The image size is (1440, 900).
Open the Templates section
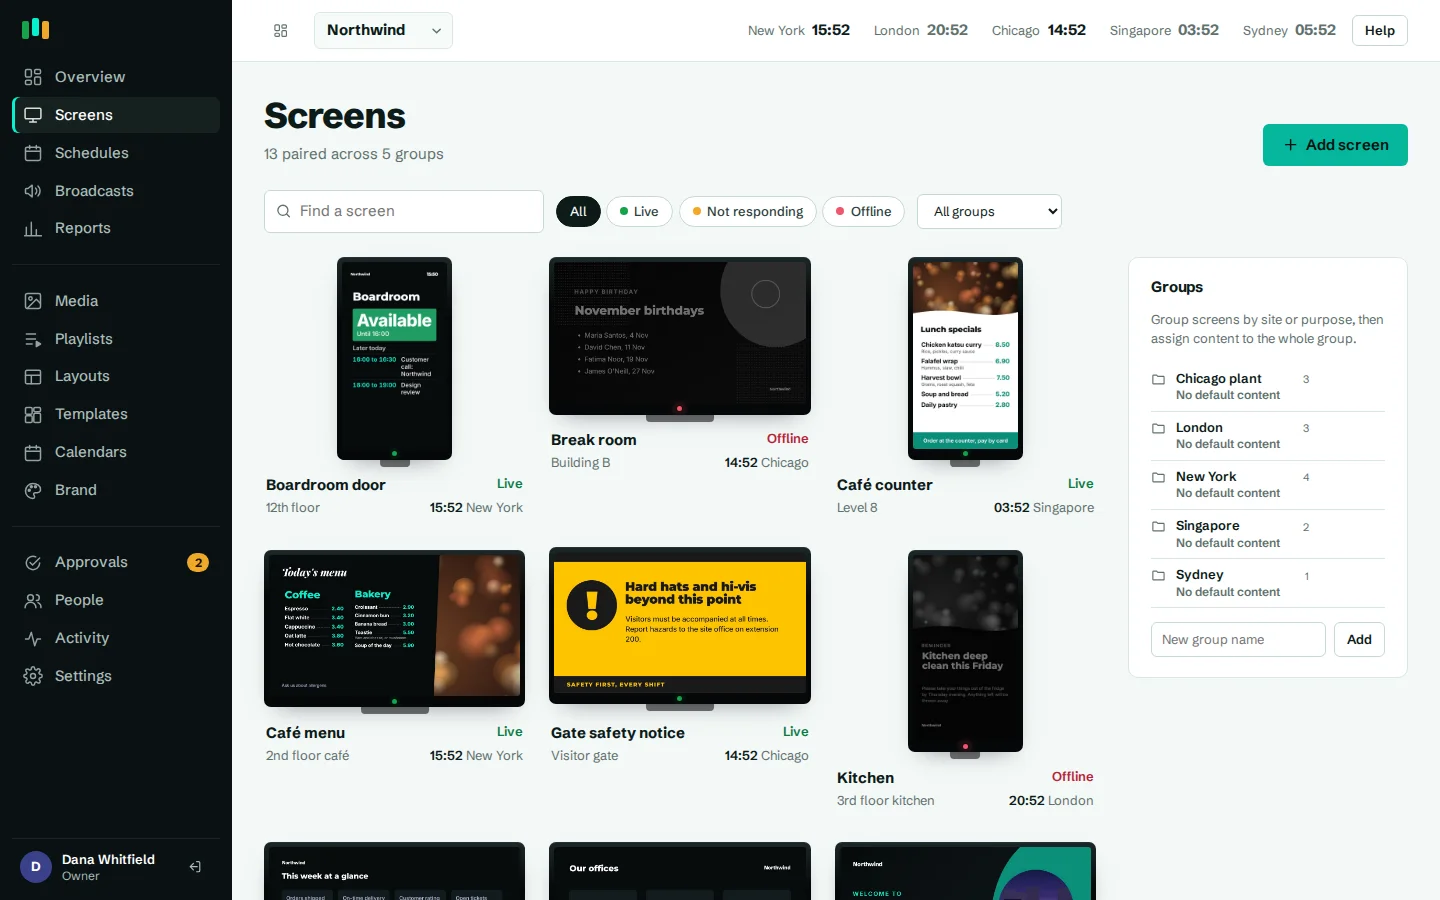tap(116, 414)
